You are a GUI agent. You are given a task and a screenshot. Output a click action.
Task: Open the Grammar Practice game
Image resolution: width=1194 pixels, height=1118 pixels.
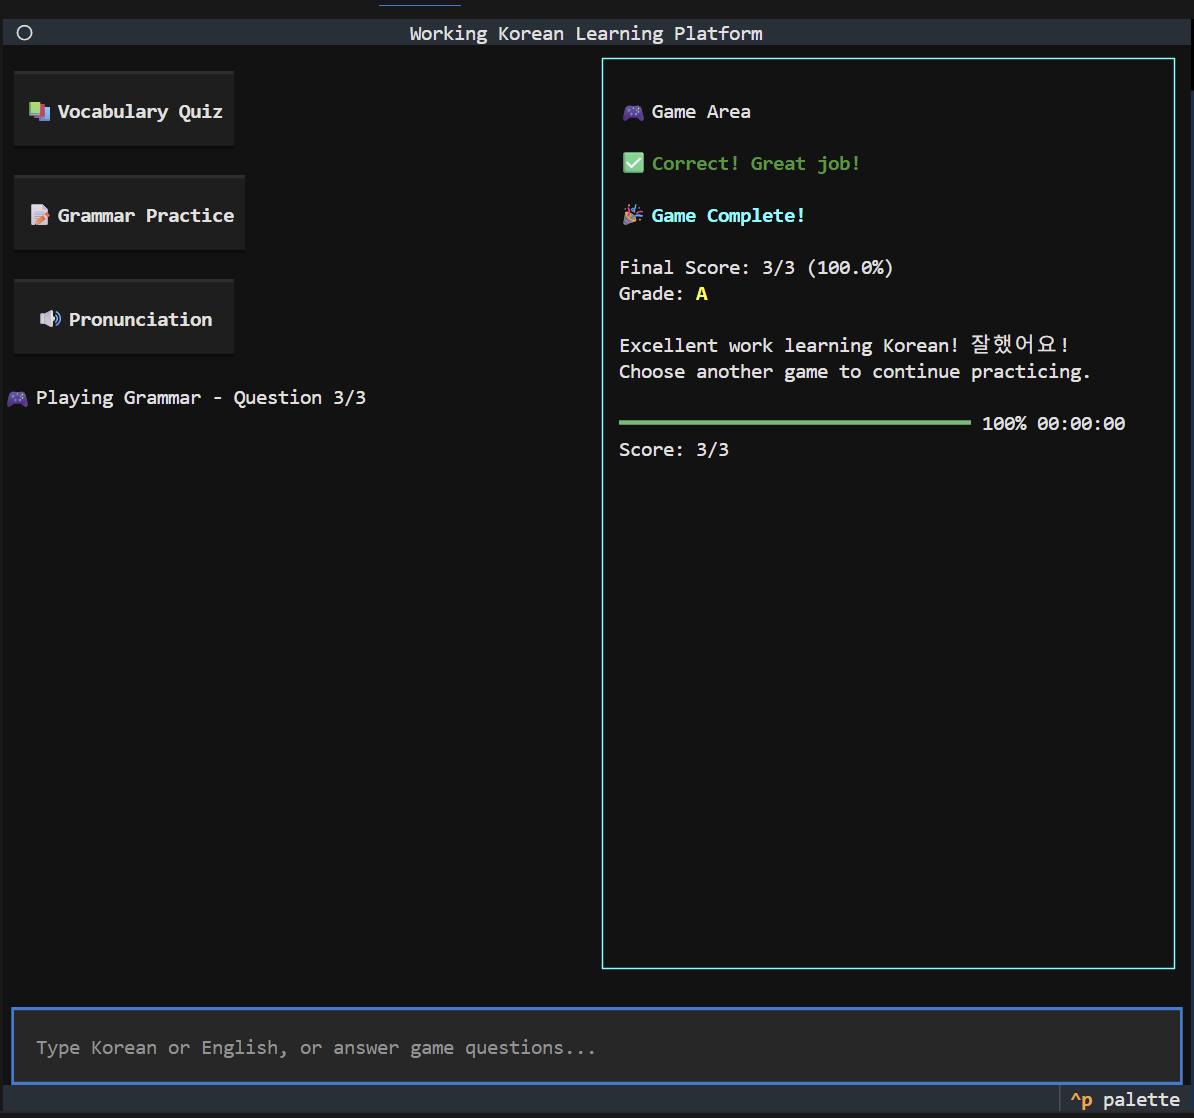[130, 215]
